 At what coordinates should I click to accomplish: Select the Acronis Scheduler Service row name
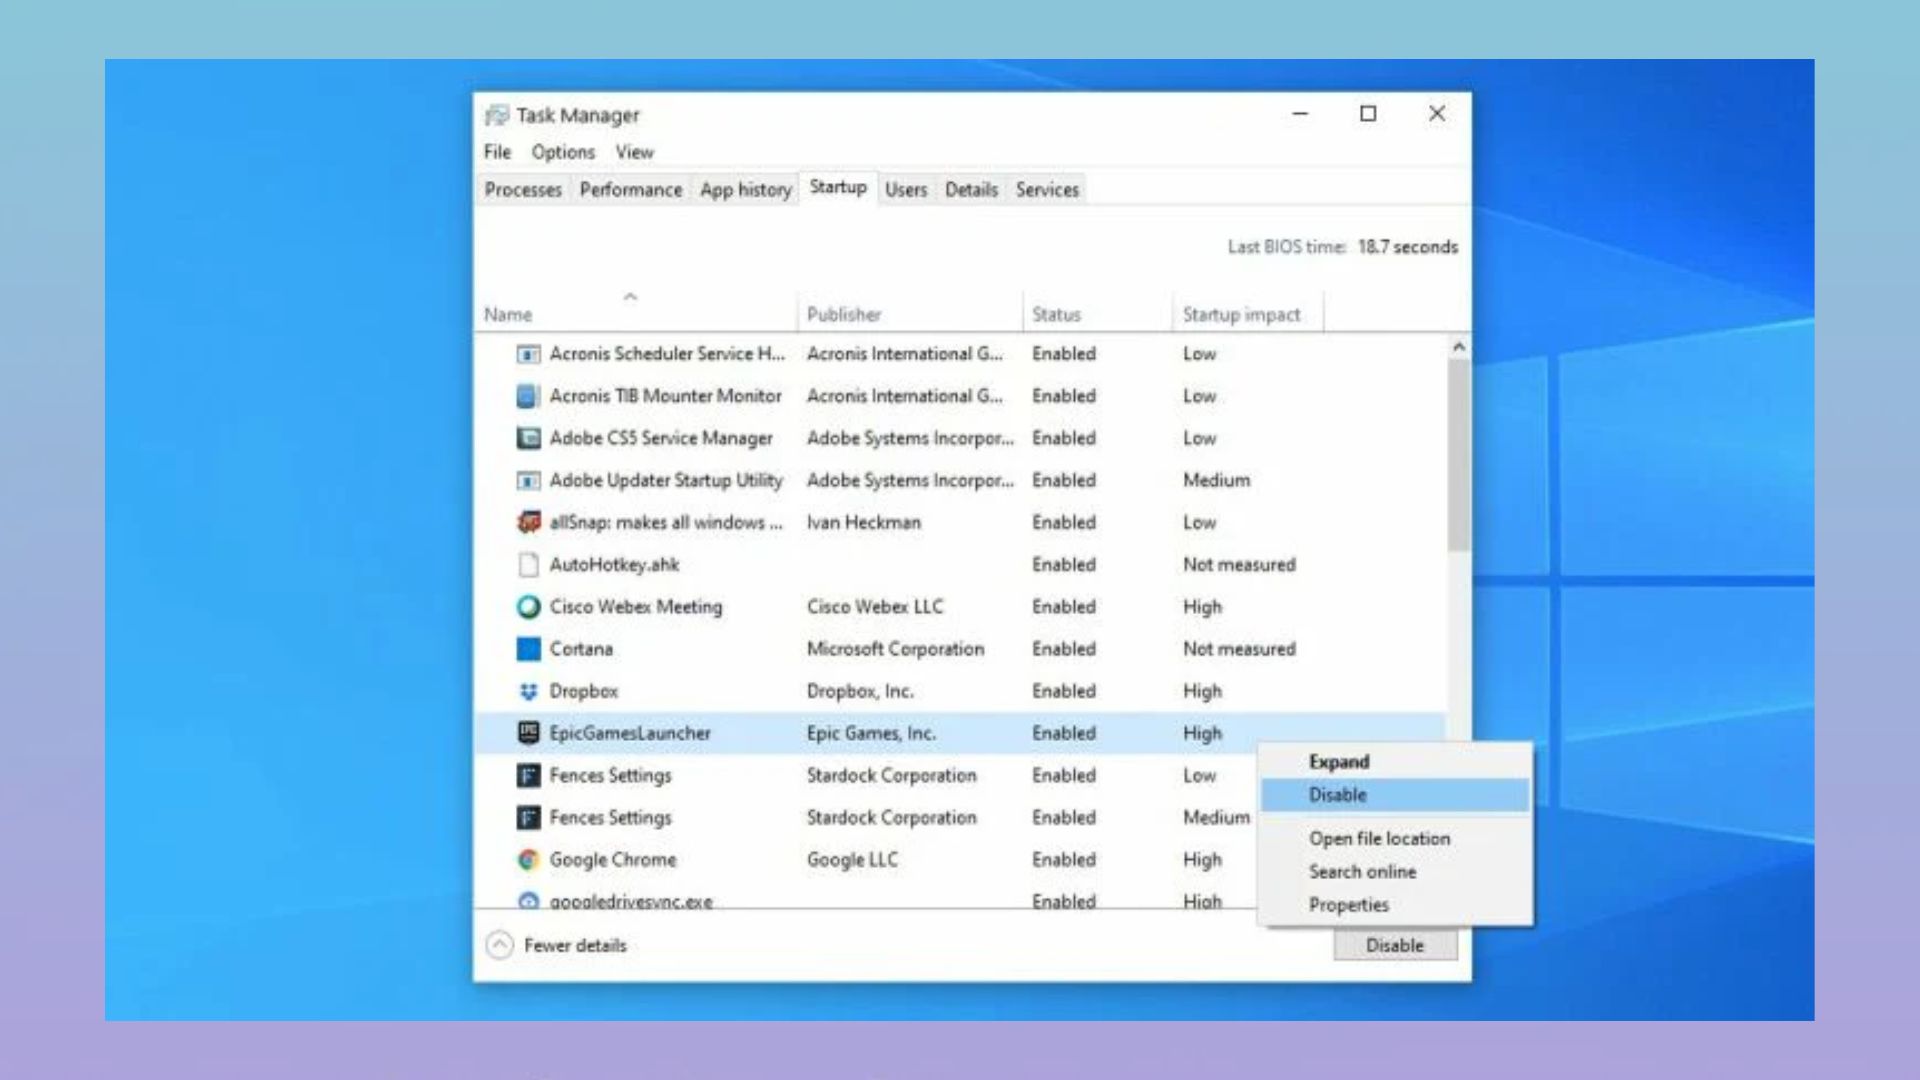coord(667,354)
